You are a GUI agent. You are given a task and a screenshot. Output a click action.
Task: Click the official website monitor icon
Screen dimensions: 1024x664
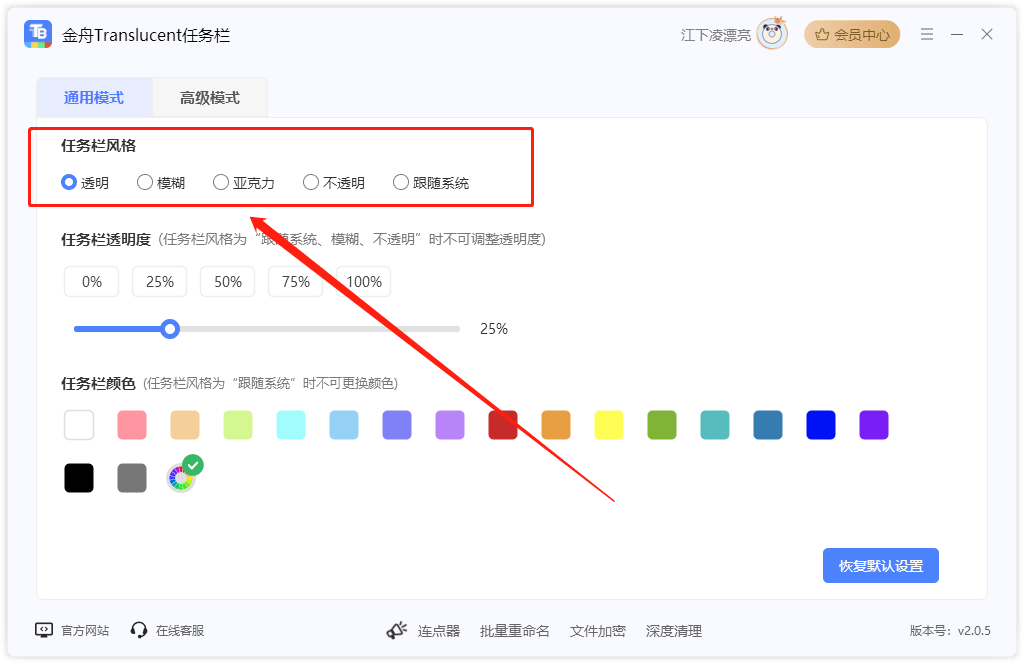coord(44,630)
